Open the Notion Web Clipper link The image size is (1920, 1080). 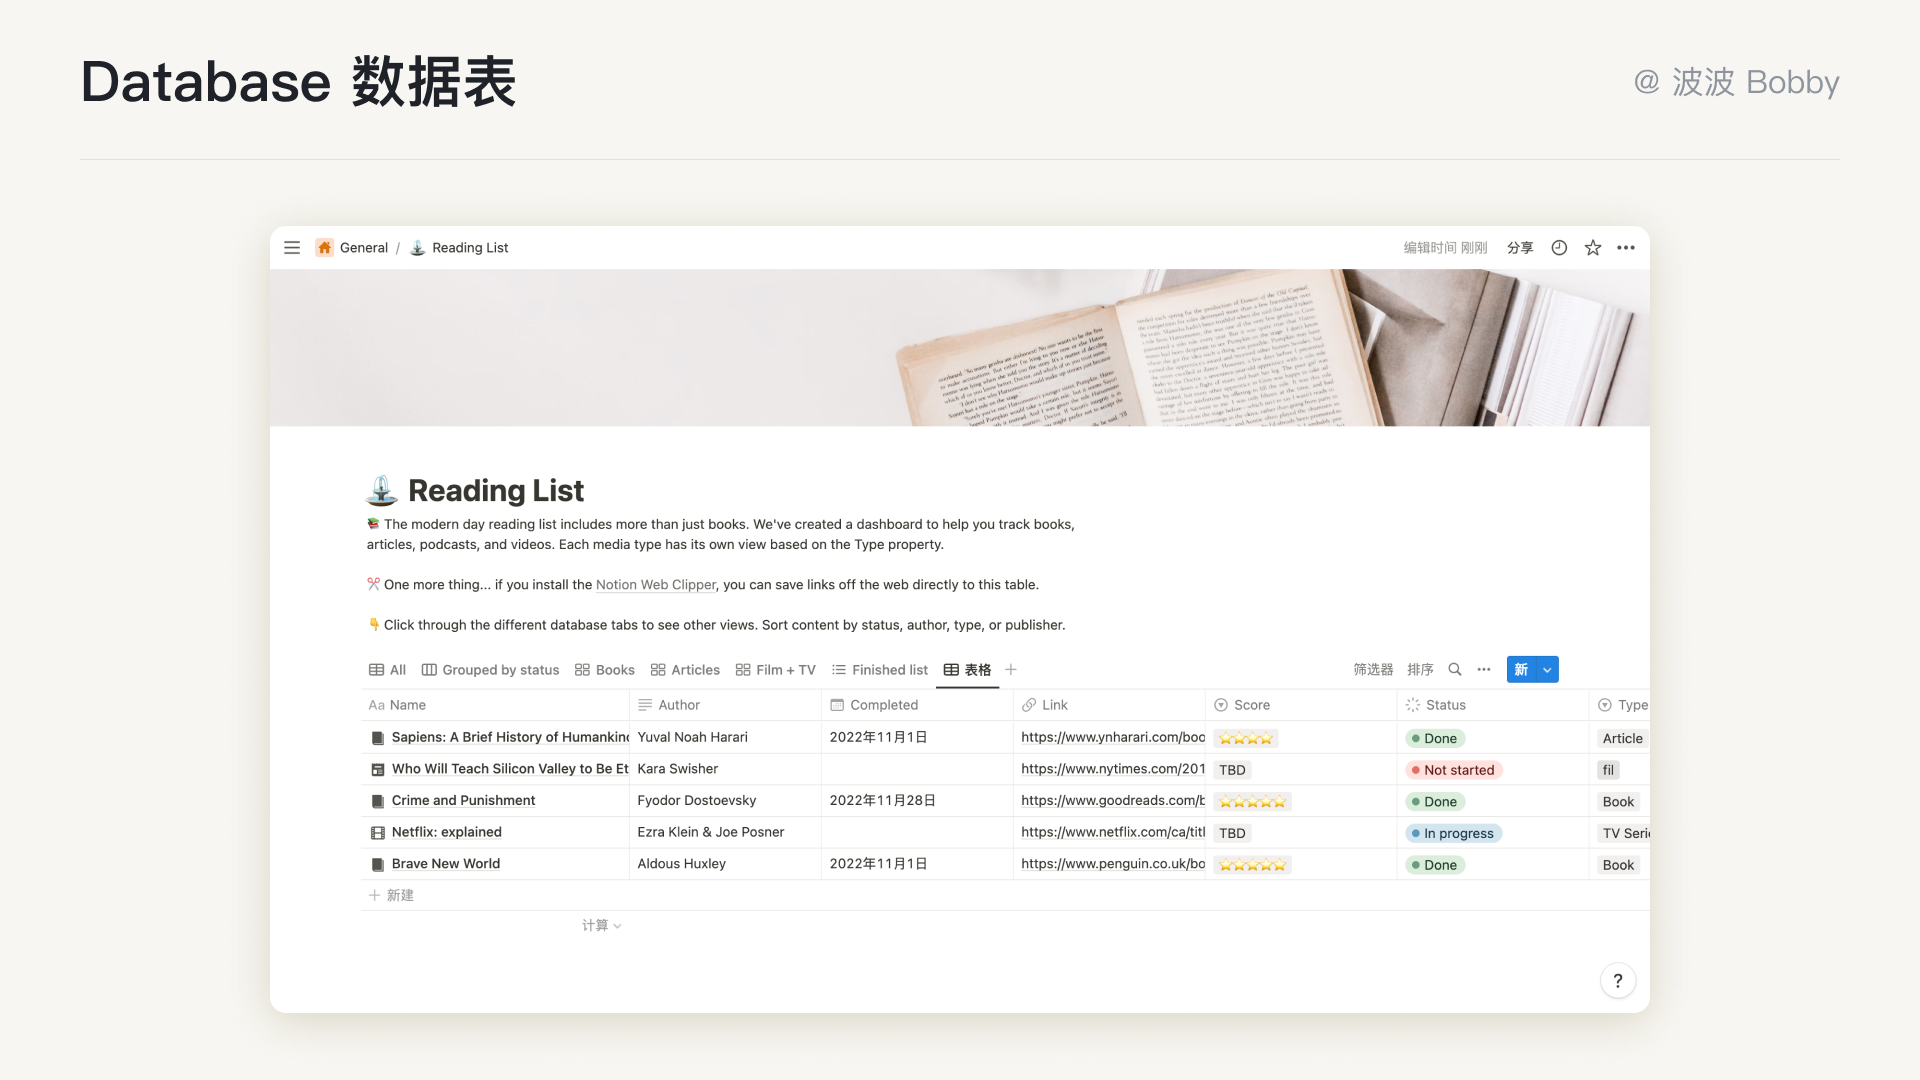tap(656, 585)
